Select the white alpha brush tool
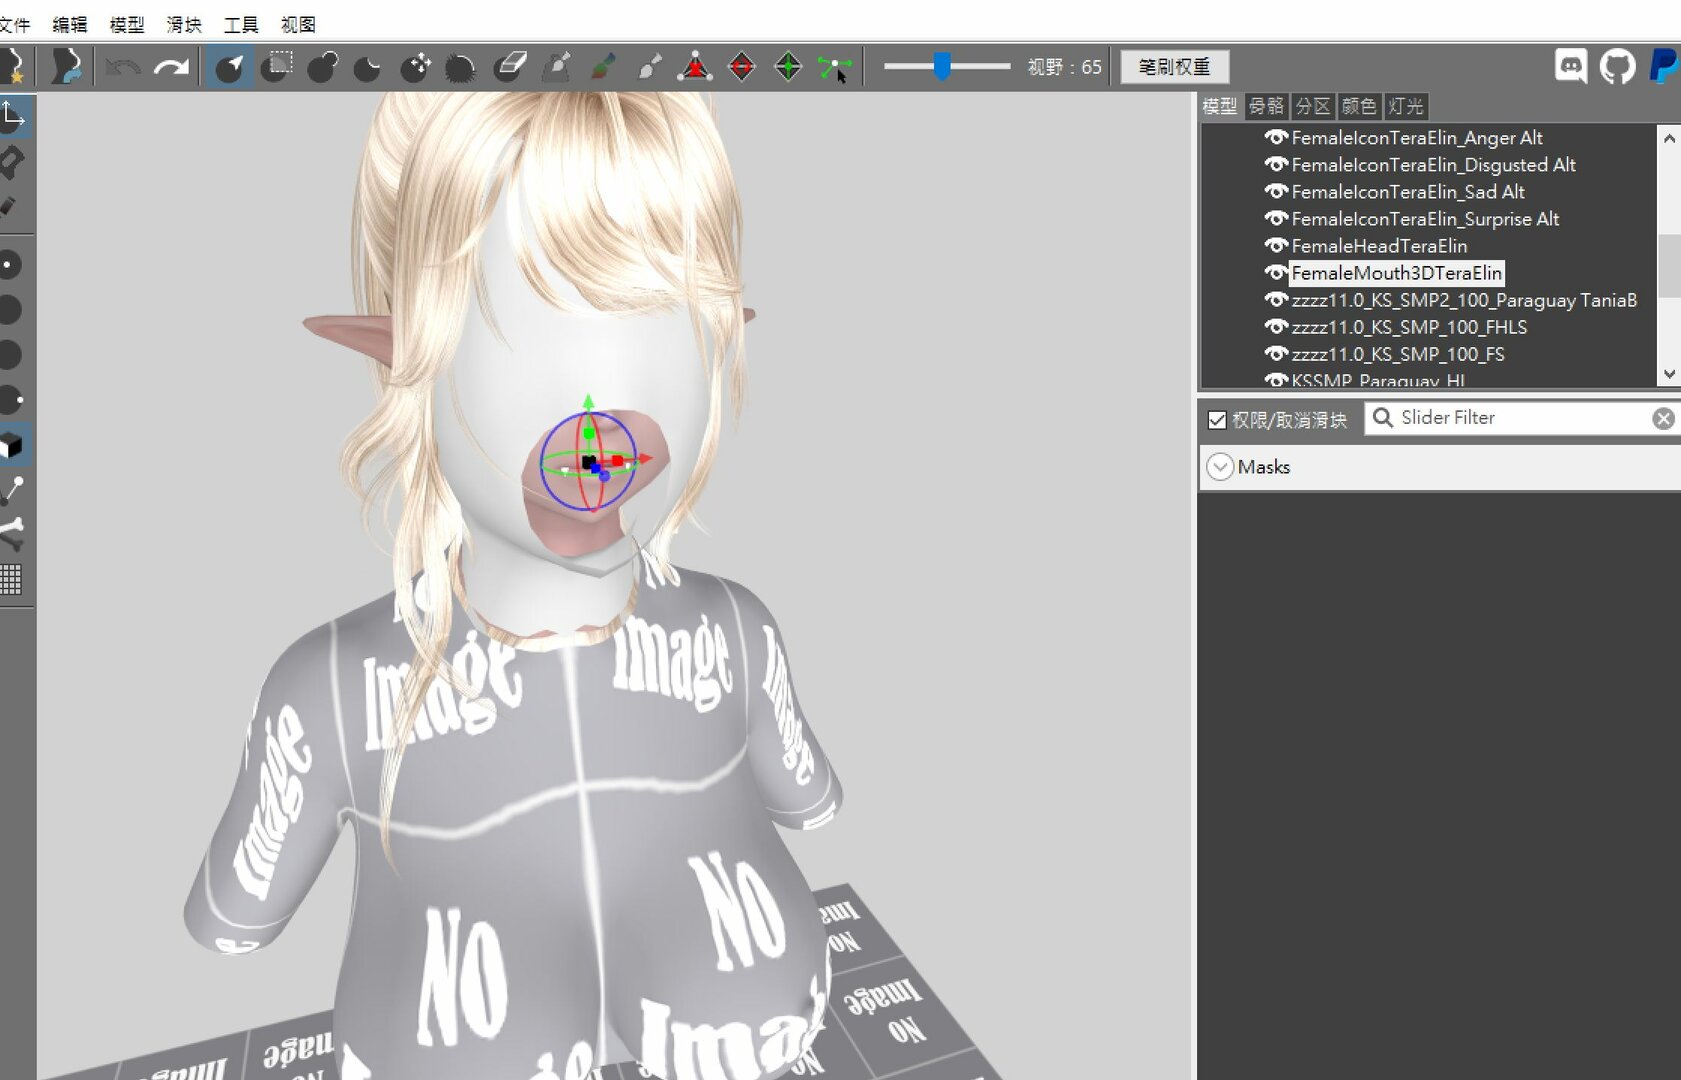 [x=650, y=67]
